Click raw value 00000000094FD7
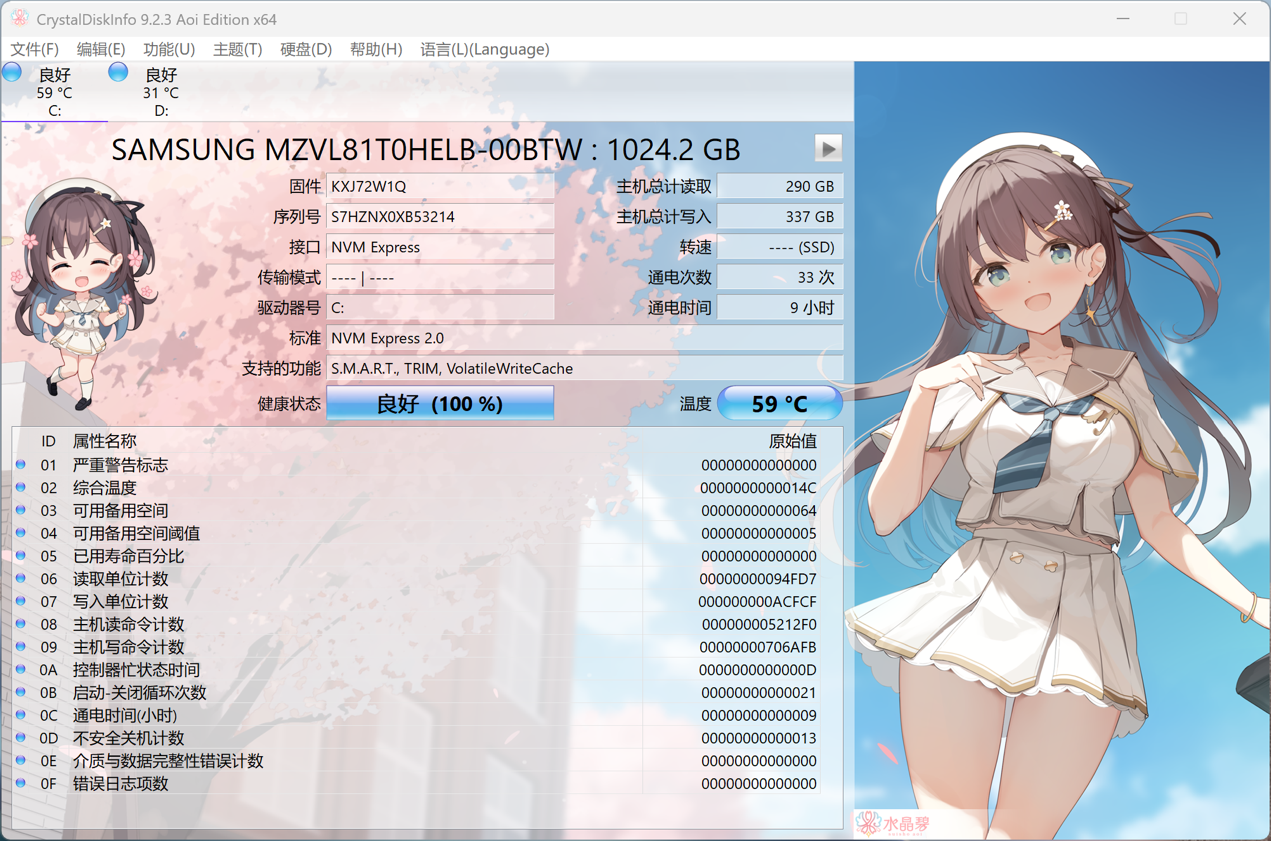 click(758, 579)
